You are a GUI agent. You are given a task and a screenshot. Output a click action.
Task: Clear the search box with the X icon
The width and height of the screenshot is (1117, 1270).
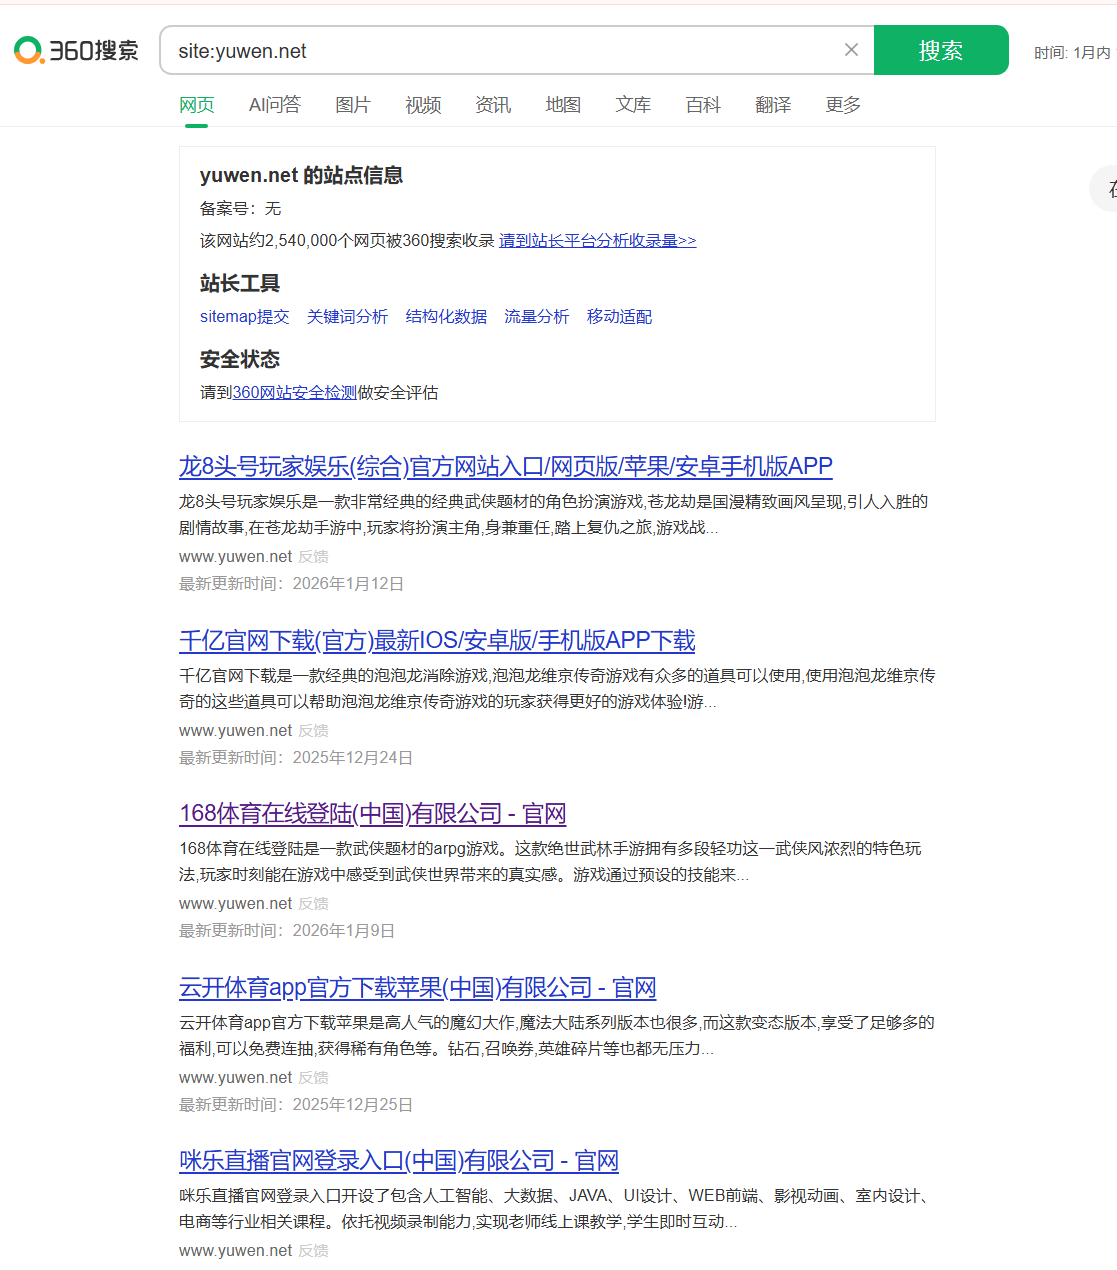(x=851, y=50)
